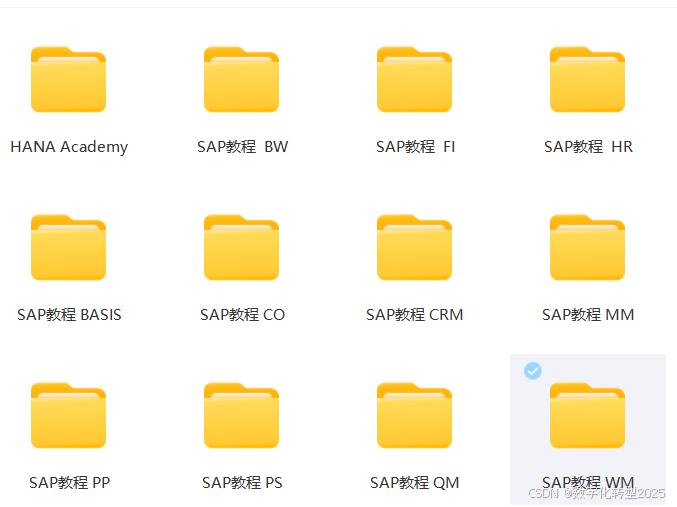Uncheck the SAP教程 WM selection checkmark
The image size is (677, 507).
[533, 371]
